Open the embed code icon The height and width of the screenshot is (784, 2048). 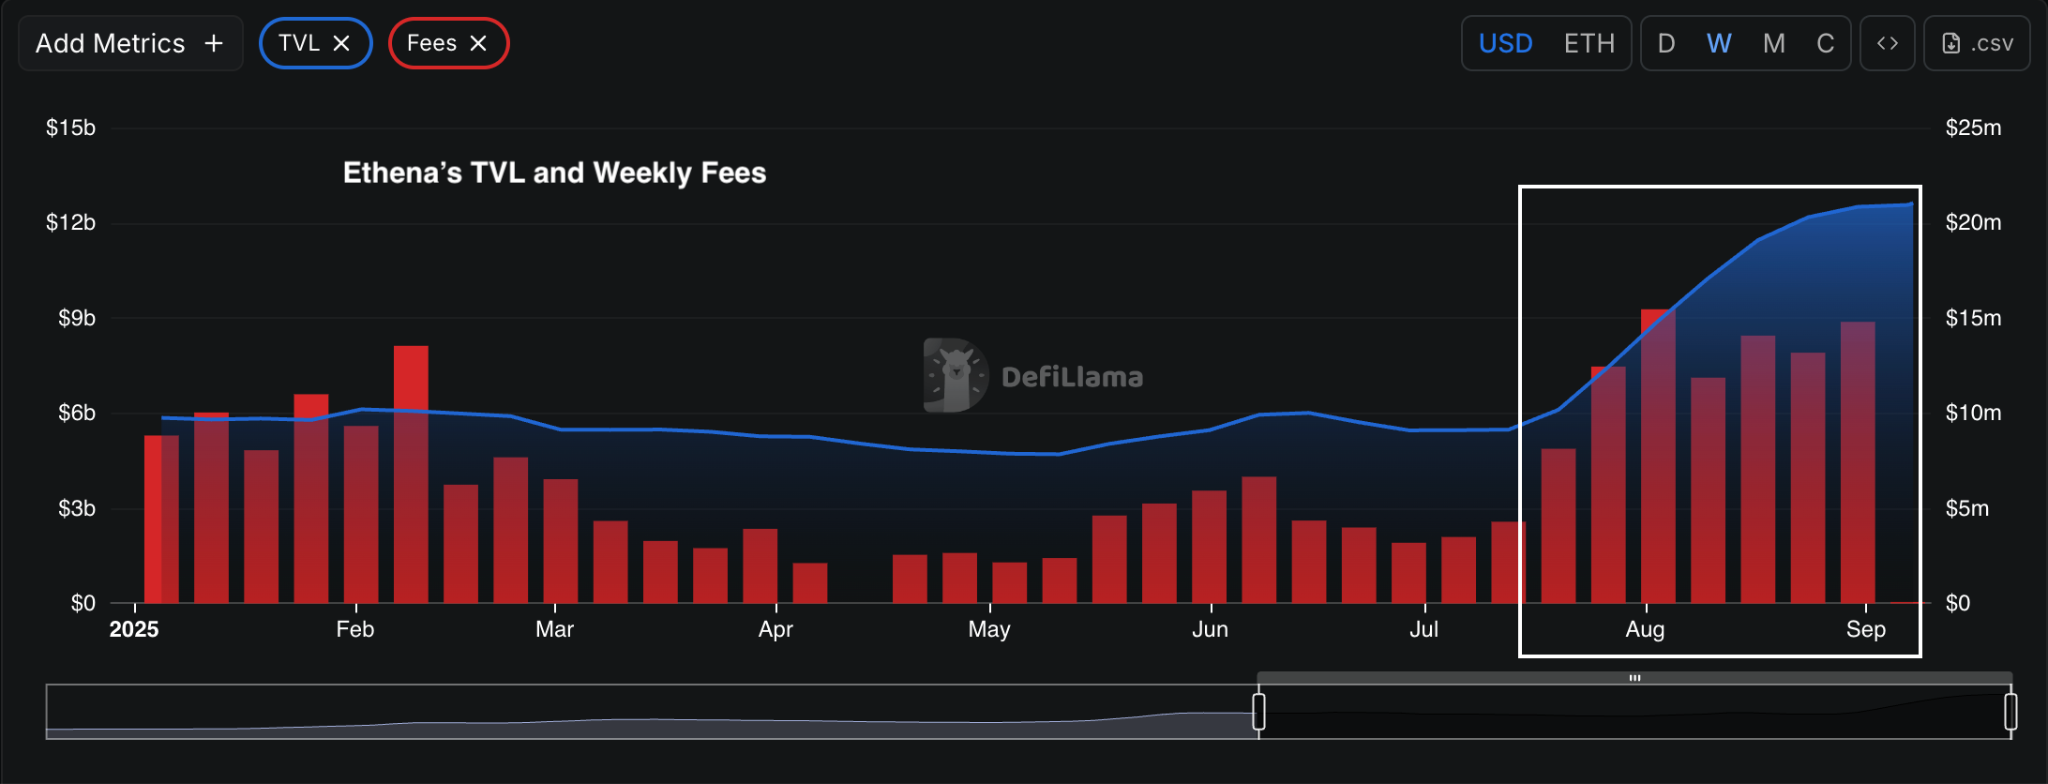tap(1887, 43)
